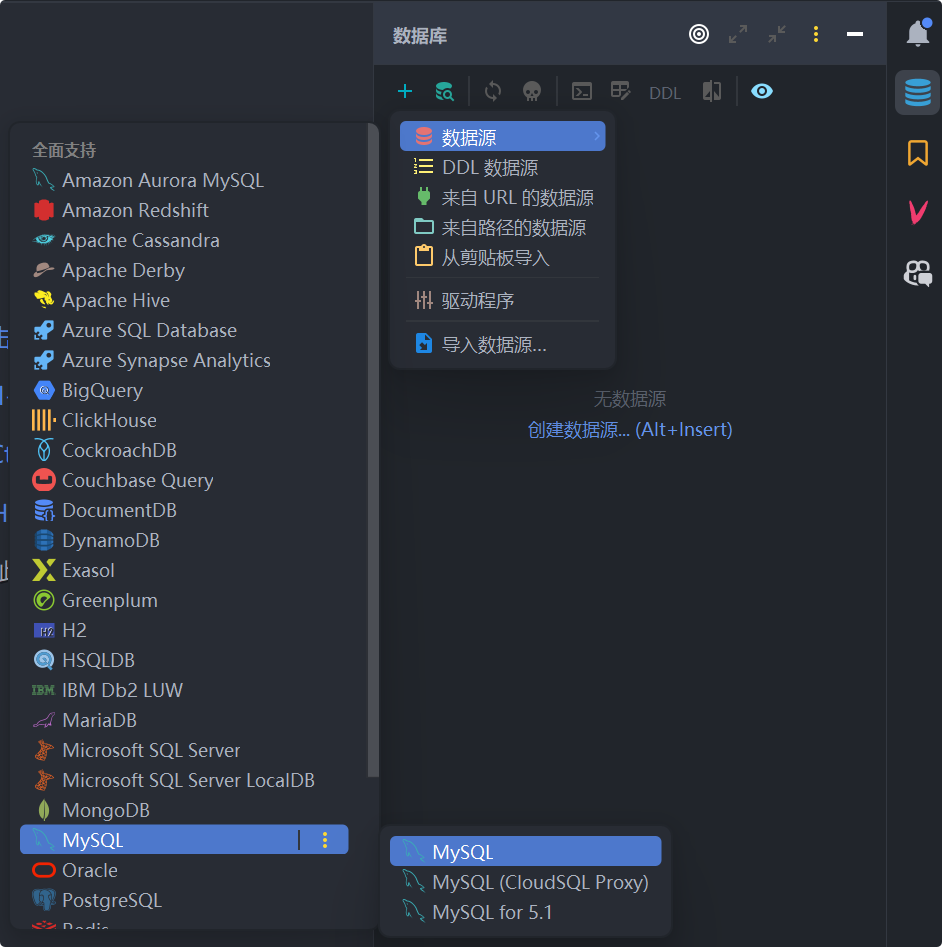Click the compare structure icon

(x=712, y=91)
